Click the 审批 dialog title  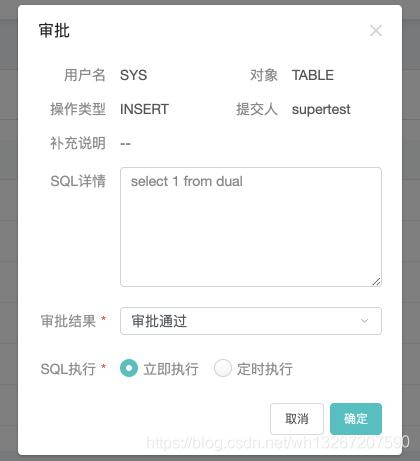click(54, 31)
